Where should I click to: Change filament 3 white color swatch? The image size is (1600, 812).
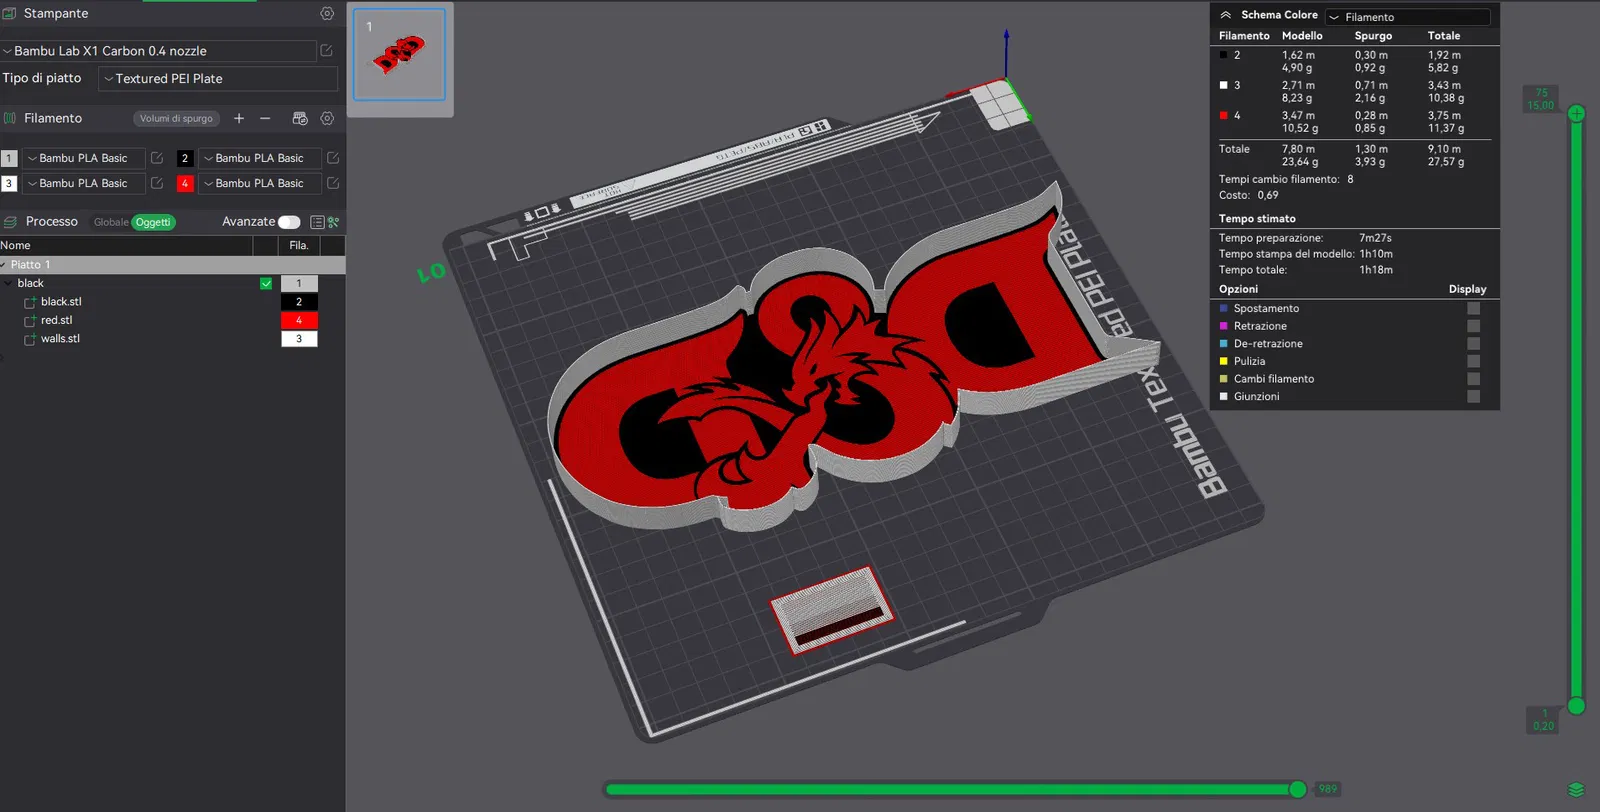(x=9, y=183)
